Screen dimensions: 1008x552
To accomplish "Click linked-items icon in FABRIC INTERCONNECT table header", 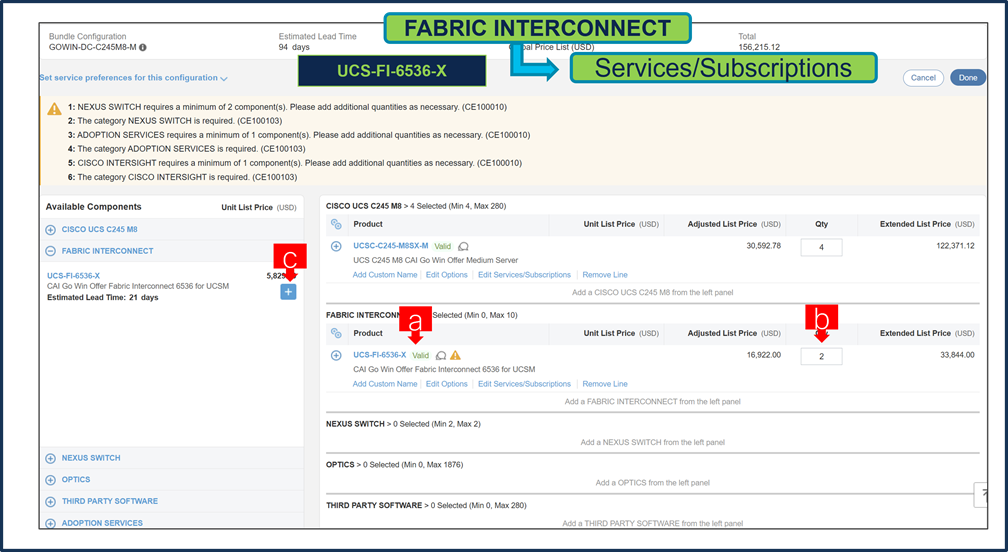I will (x=336, y=334).
